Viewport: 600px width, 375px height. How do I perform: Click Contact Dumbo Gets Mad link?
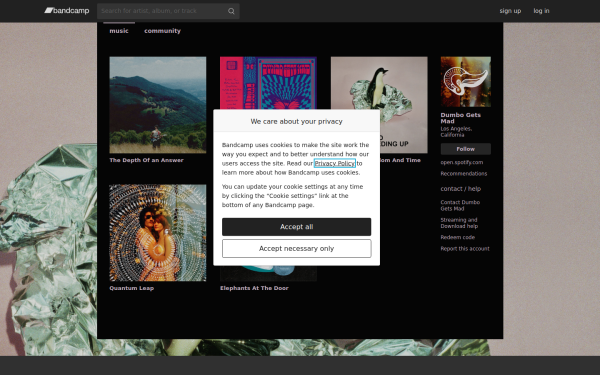(x=460, y=205)
